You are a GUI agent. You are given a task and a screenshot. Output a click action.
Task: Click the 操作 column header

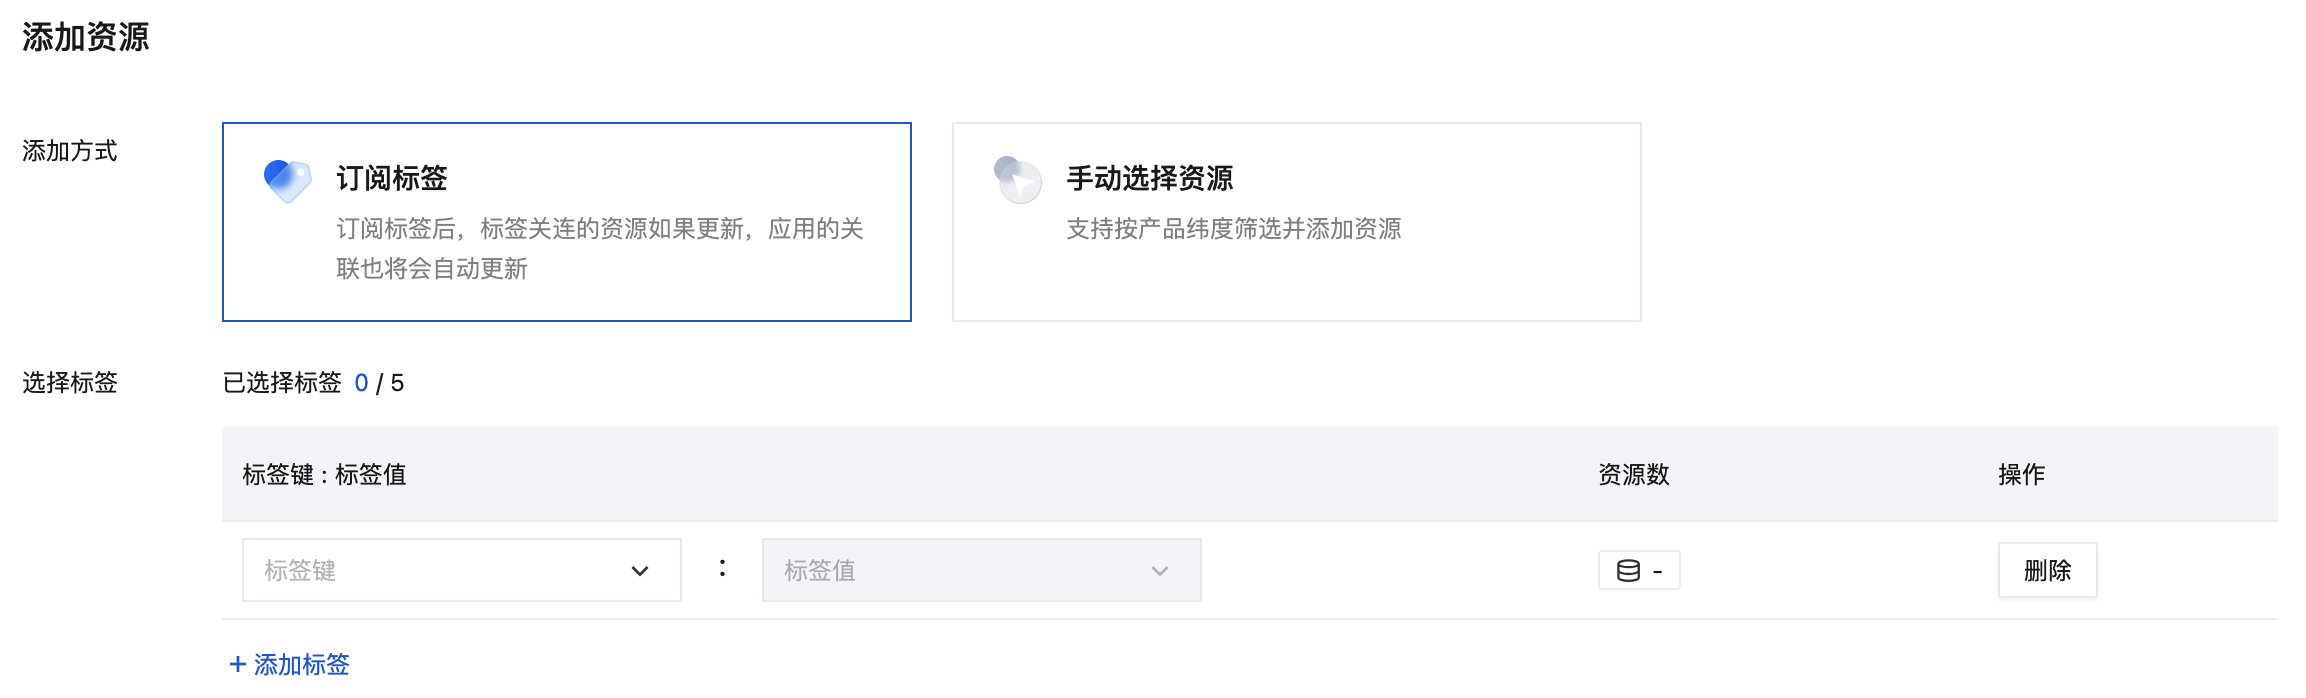[2022, 474]
